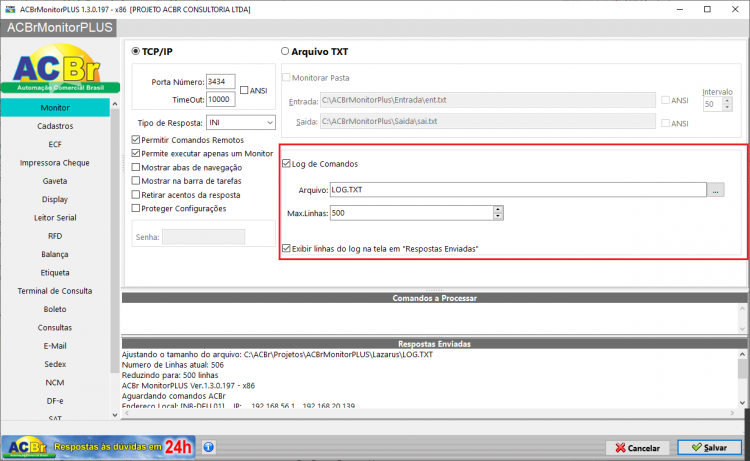
Task: Click the Porta Número input field
Action: click(x=221, y=82)
